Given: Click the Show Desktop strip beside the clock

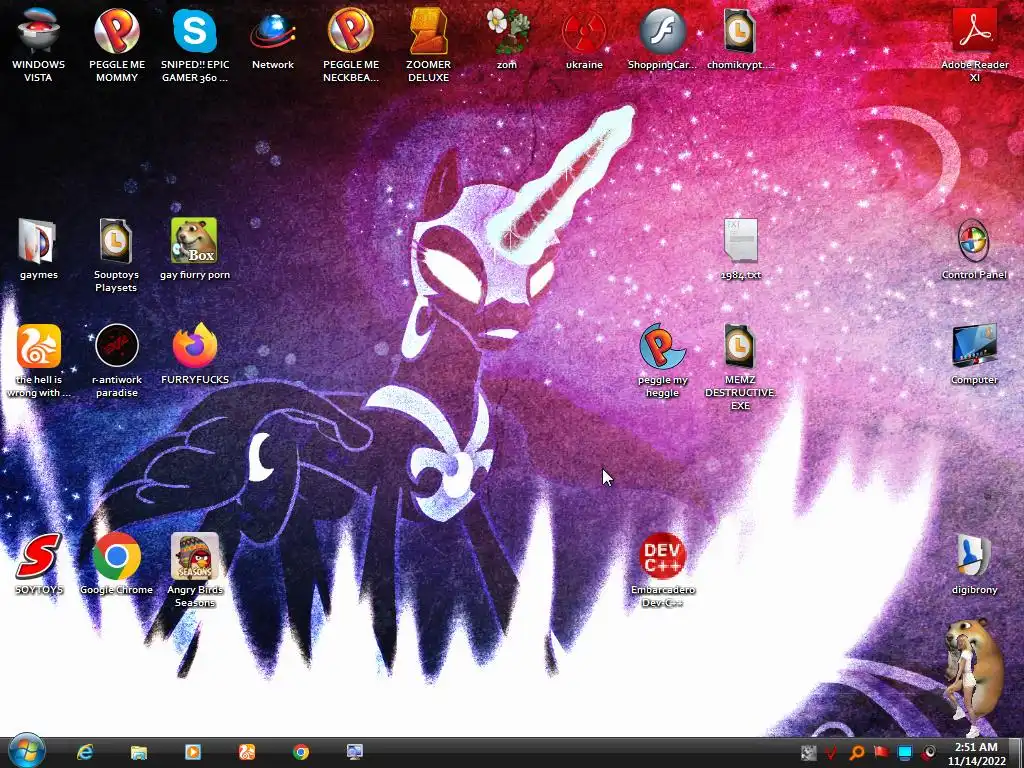Looking at the screenshot, I should 1016,753.
